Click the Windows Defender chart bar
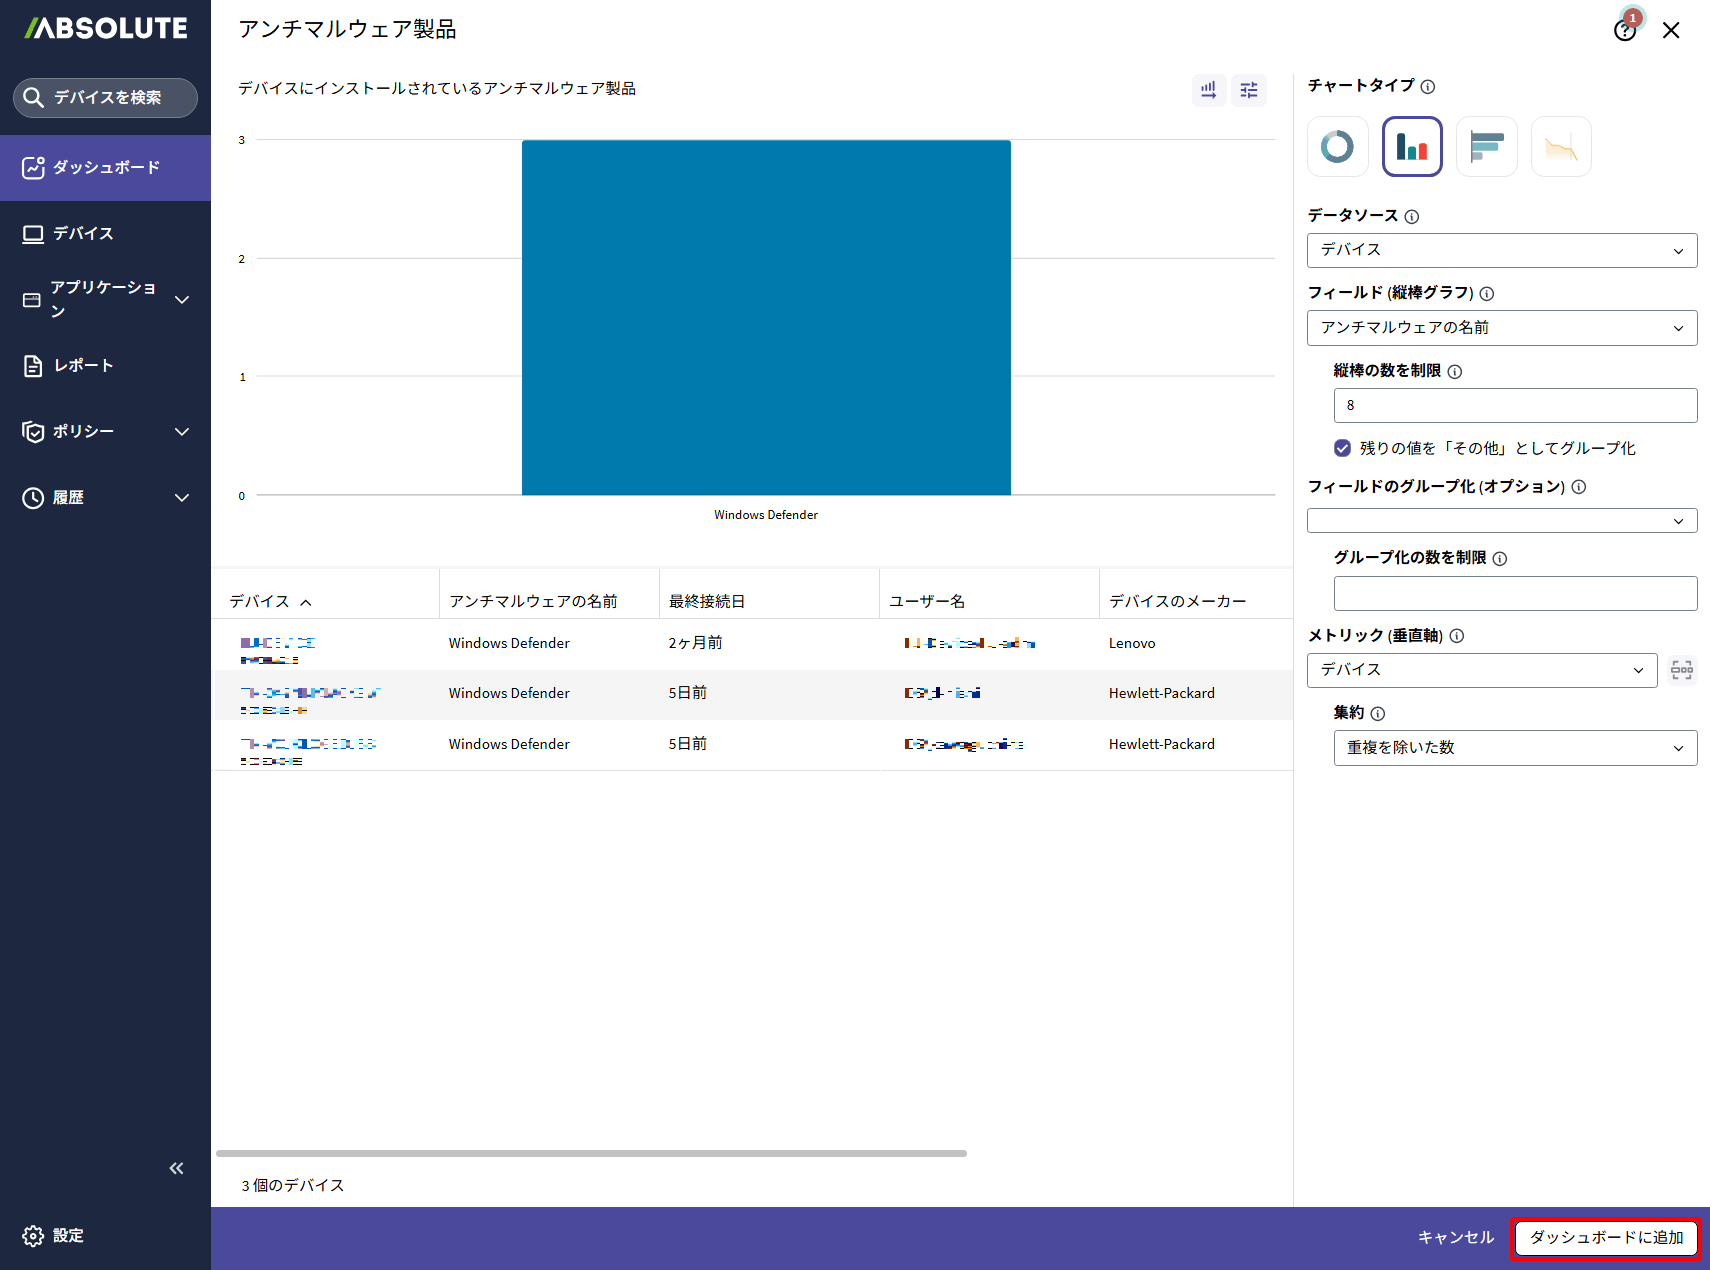The image size is (1710, 1270). click(766, 318)
